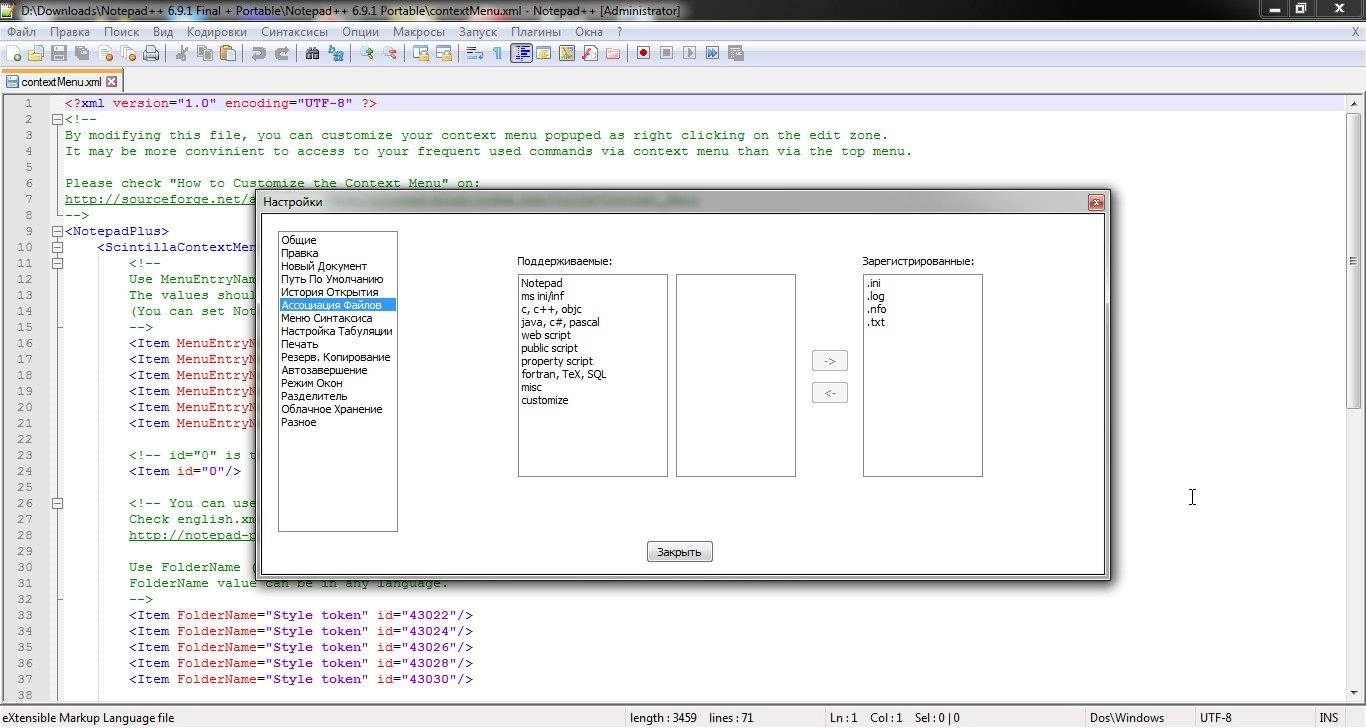
Task: Click Run macro multiple times icon
Action: tap(712, 54)
